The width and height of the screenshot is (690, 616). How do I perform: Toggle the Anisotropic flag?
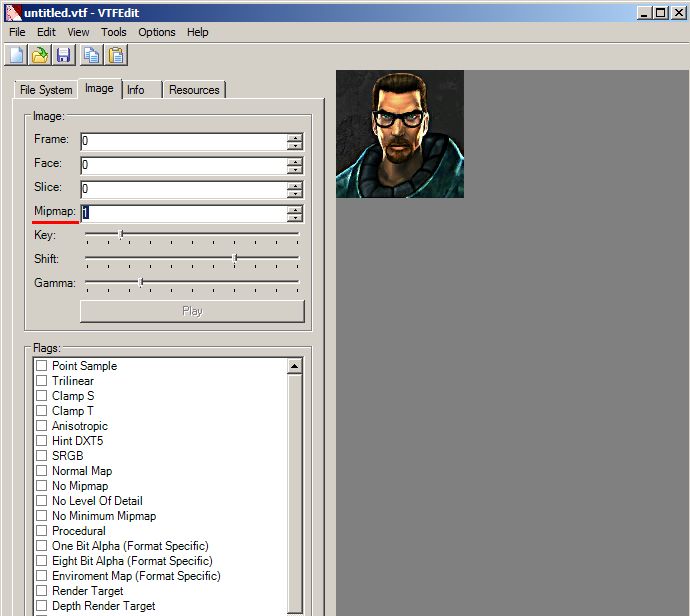pos(41,425)
